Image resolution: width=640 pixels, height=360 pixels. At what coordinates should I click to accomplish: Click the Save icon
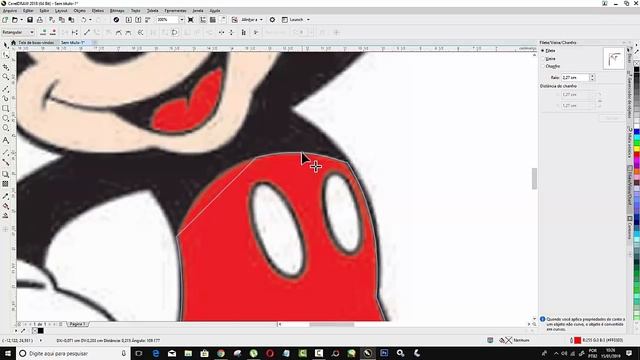pos(30,20)
